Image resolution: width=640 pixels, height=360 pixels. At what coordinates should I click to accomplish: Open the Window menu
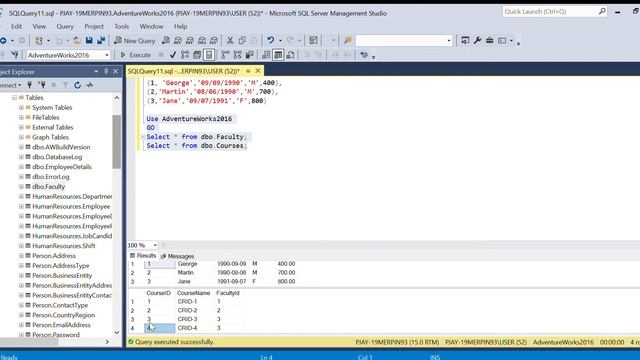[151, 26]
